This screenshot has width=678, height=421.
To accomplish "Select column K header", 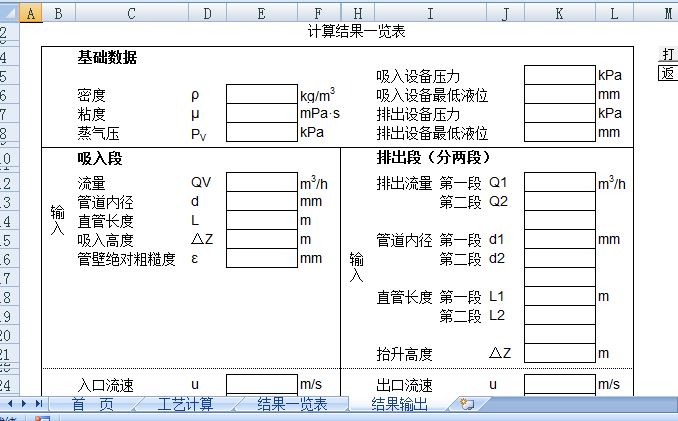I will (559, 14).
